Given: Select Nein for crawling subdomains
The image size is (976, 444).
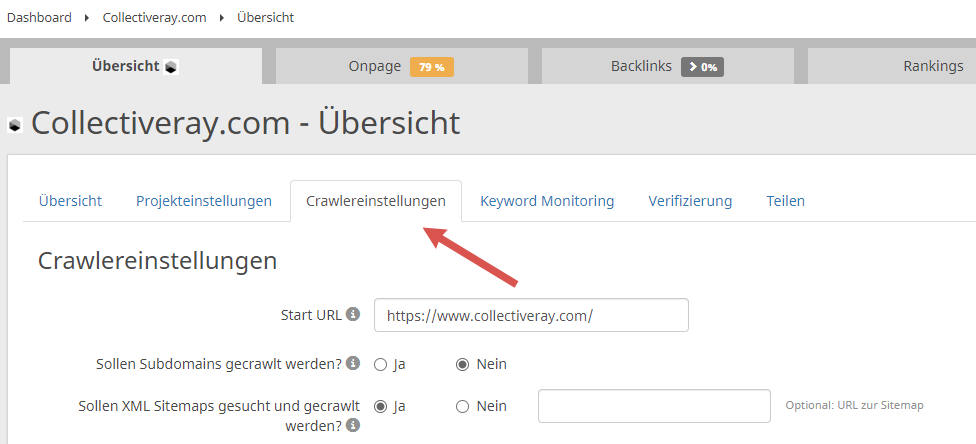Looking at the screenshot, I should pyautogui.click(x=462, y=365).
